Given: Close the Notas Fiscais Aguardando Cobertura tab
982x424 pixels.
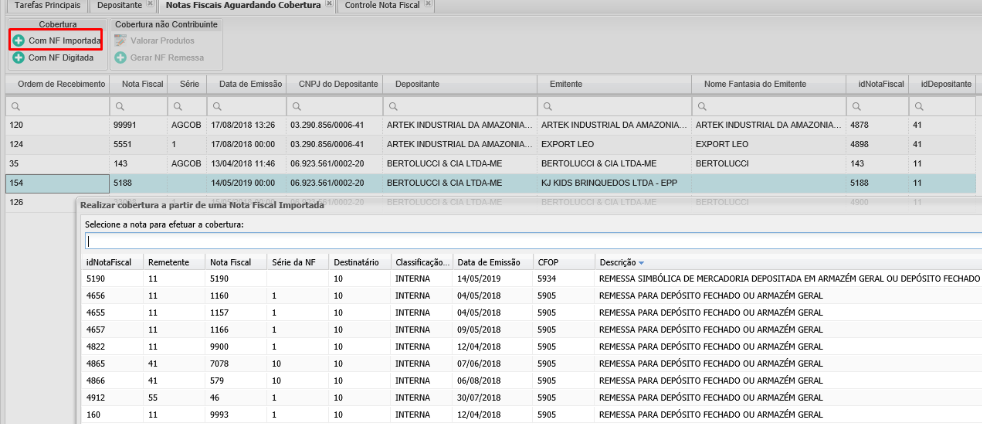Looking at the screenshot, I should point(329,4).
